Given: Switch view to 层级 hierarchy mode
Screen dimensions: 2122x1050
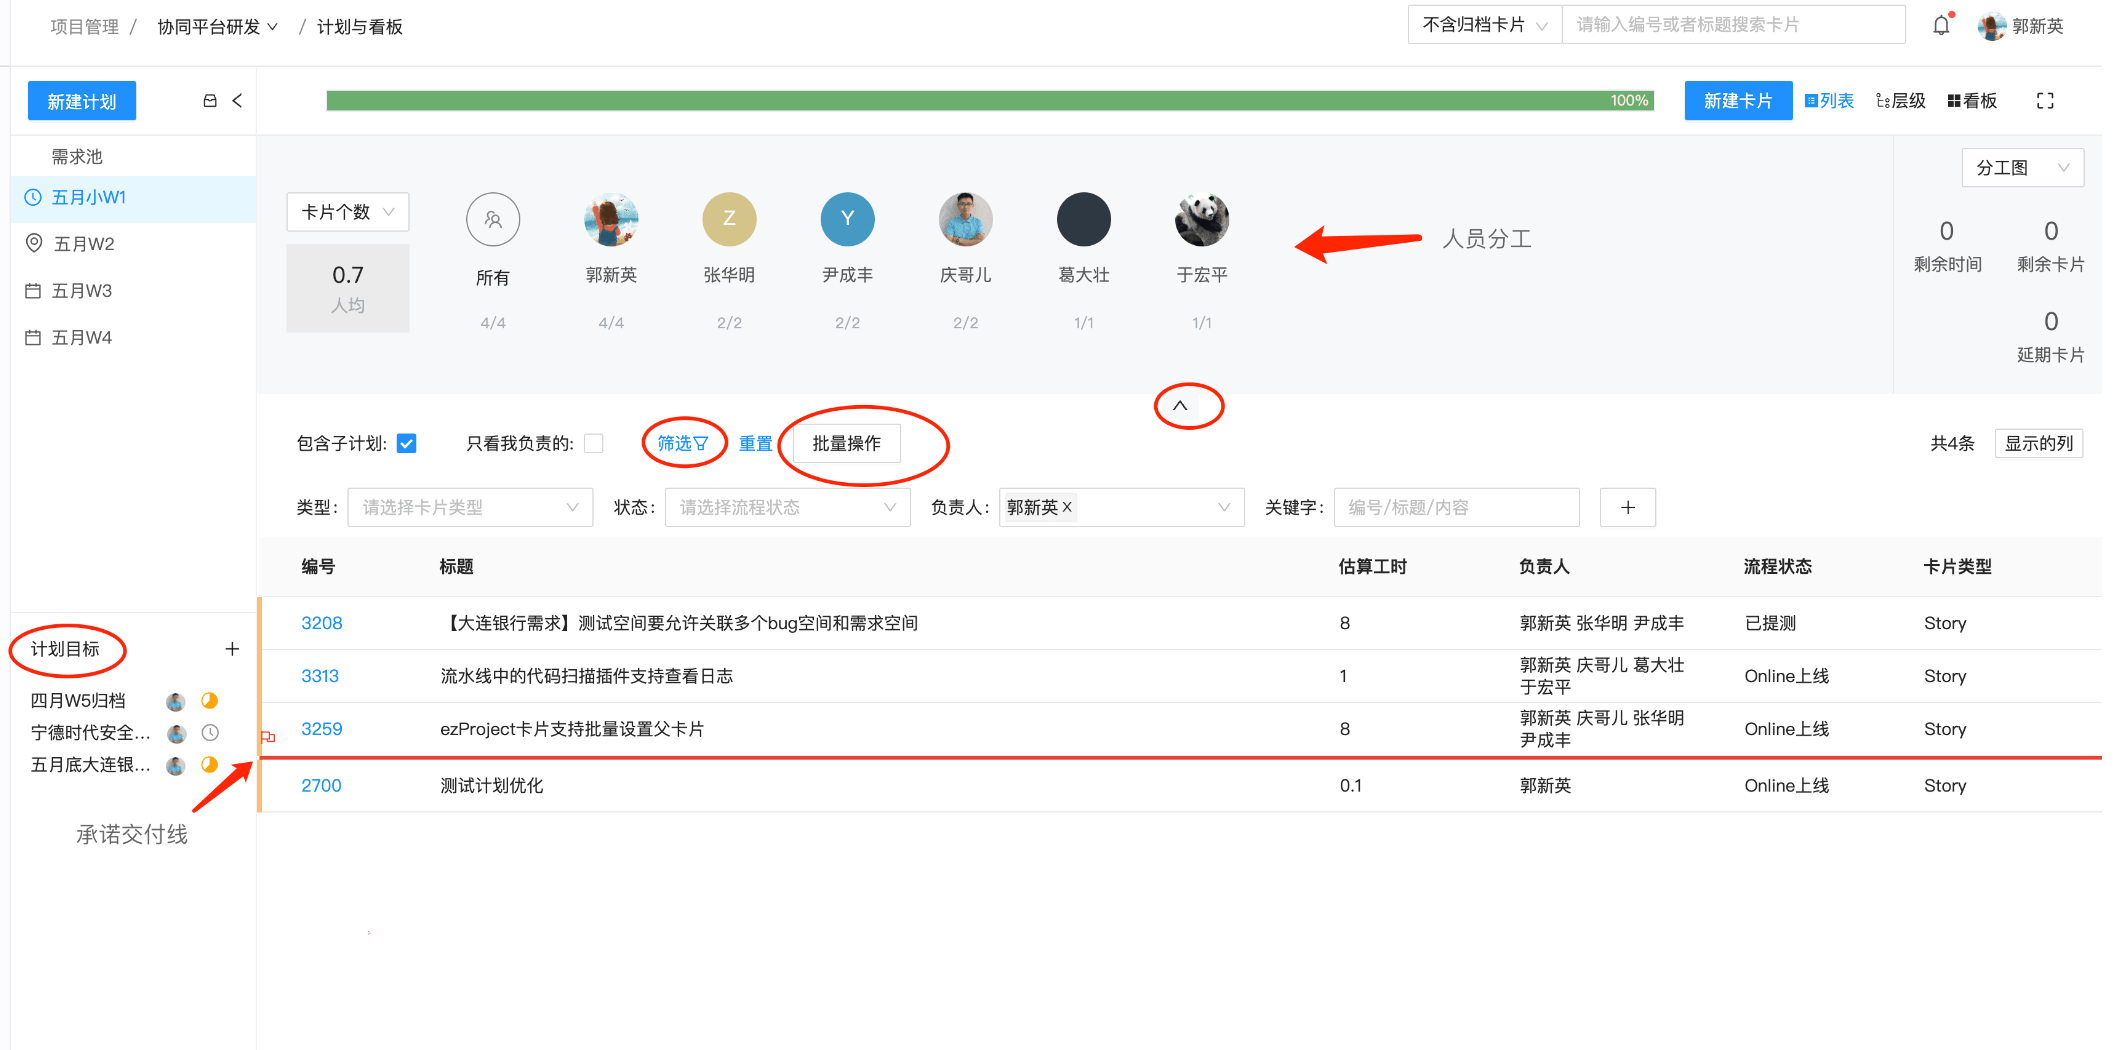Looking at the screenshot, I should pyautogui.click(x=1901, y=100).
